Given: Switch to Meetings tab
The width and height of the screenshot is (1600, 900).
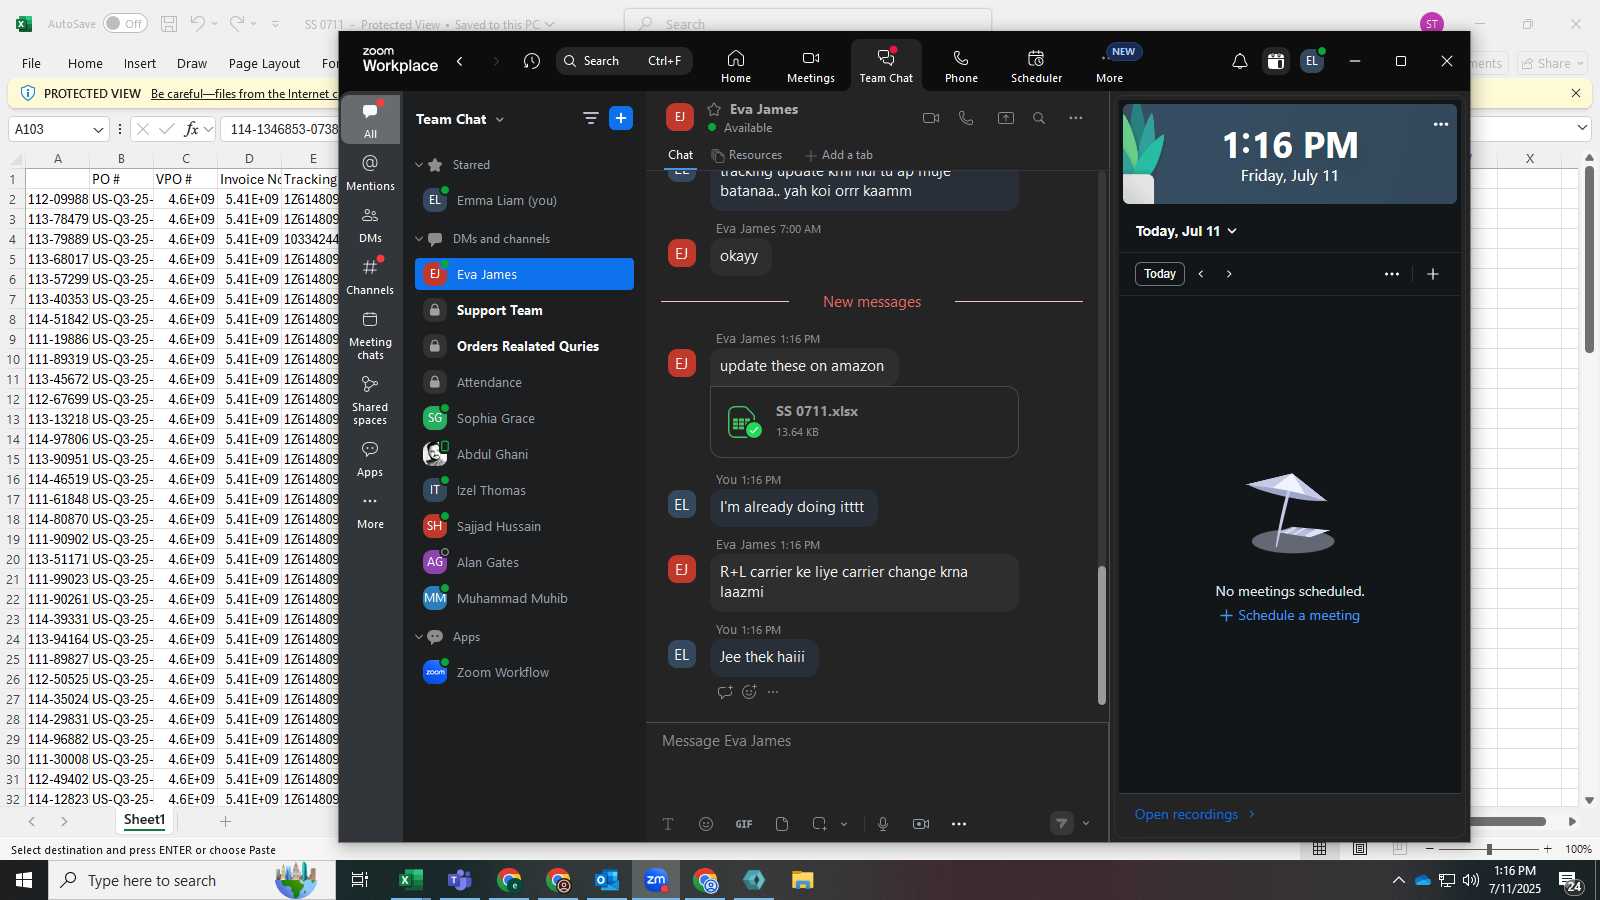Looking at the screenshot, I should pyautogui.click(x=811, y=66).
